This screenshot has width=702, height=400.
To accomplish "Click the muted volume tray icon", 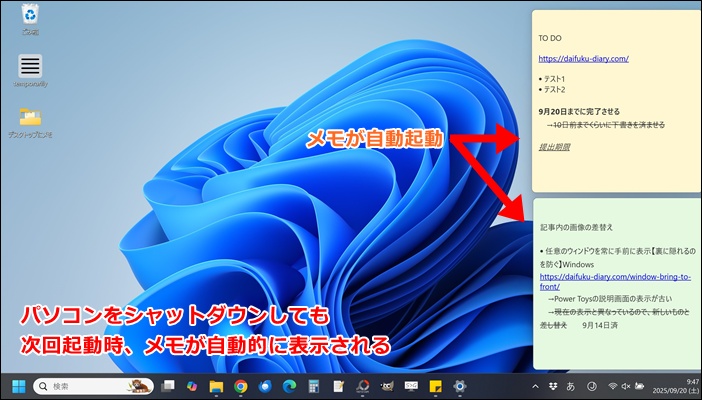I will point(626,386).
